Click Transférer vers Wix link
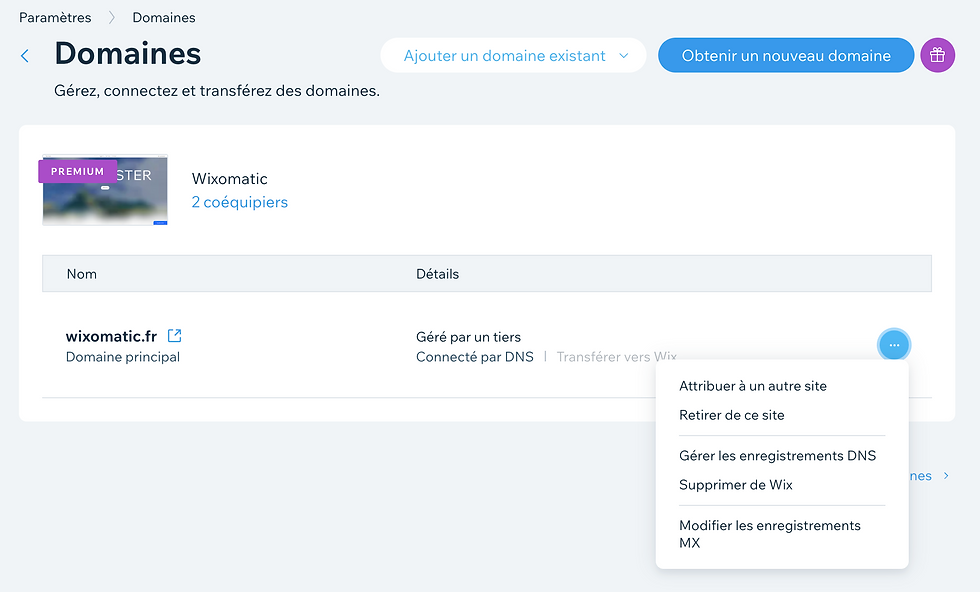The height and width of the screenshot is (592, 980). coord(616,356)
